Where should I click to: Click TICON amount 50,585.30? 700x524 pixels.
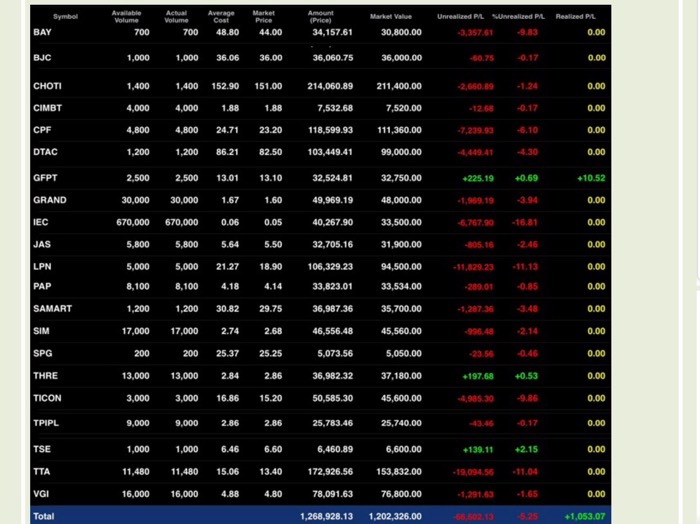pyautogui.click(x=333, y=398)
